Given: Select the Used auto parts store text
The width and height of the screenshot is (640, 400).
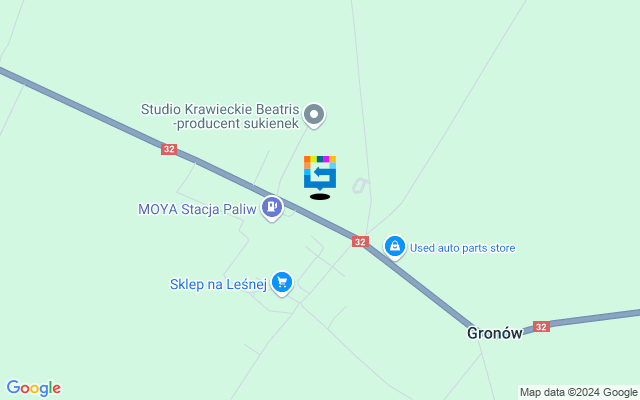Looking at the screenshot, I should point(462,248).
